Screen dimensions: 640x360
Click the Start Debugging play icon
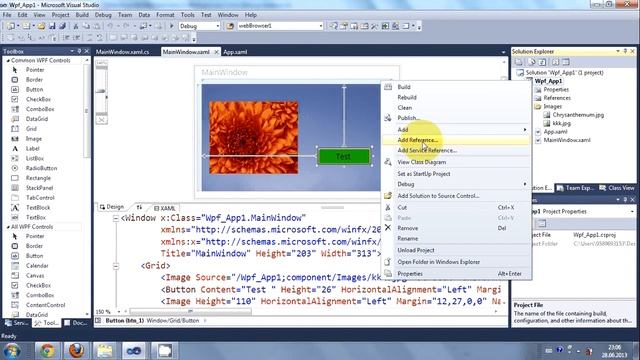tap(171, 26)
